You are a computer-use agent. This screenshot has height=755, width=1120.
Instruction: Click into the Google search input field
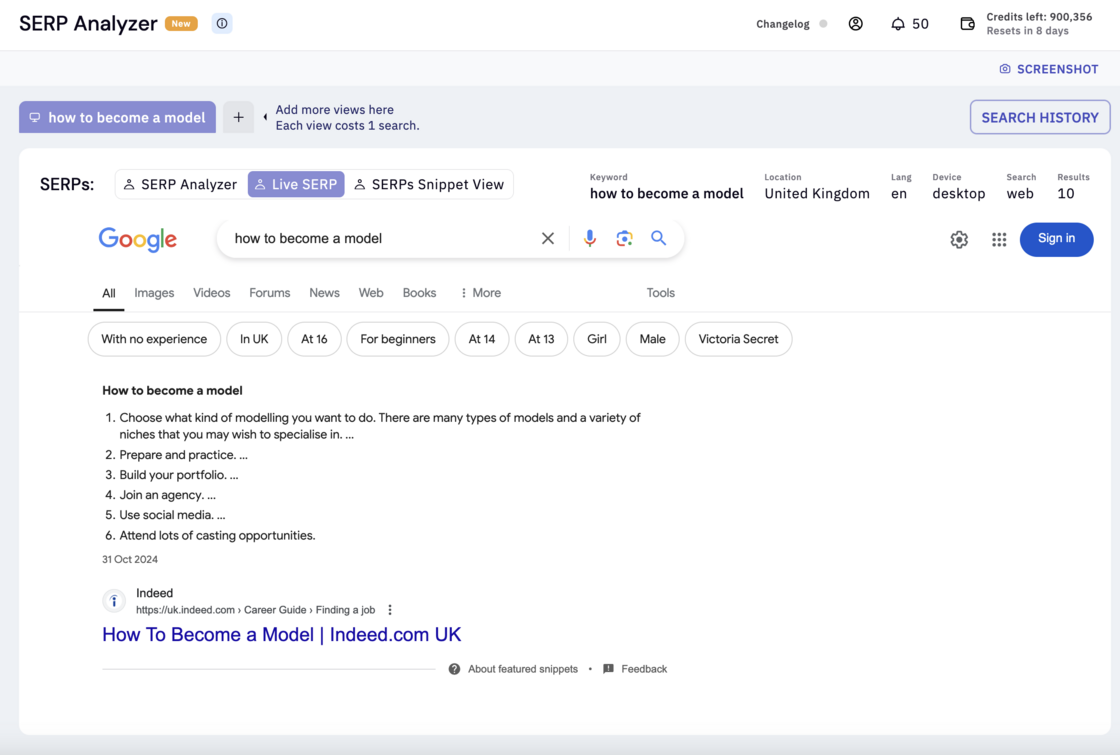pos(382,239)
